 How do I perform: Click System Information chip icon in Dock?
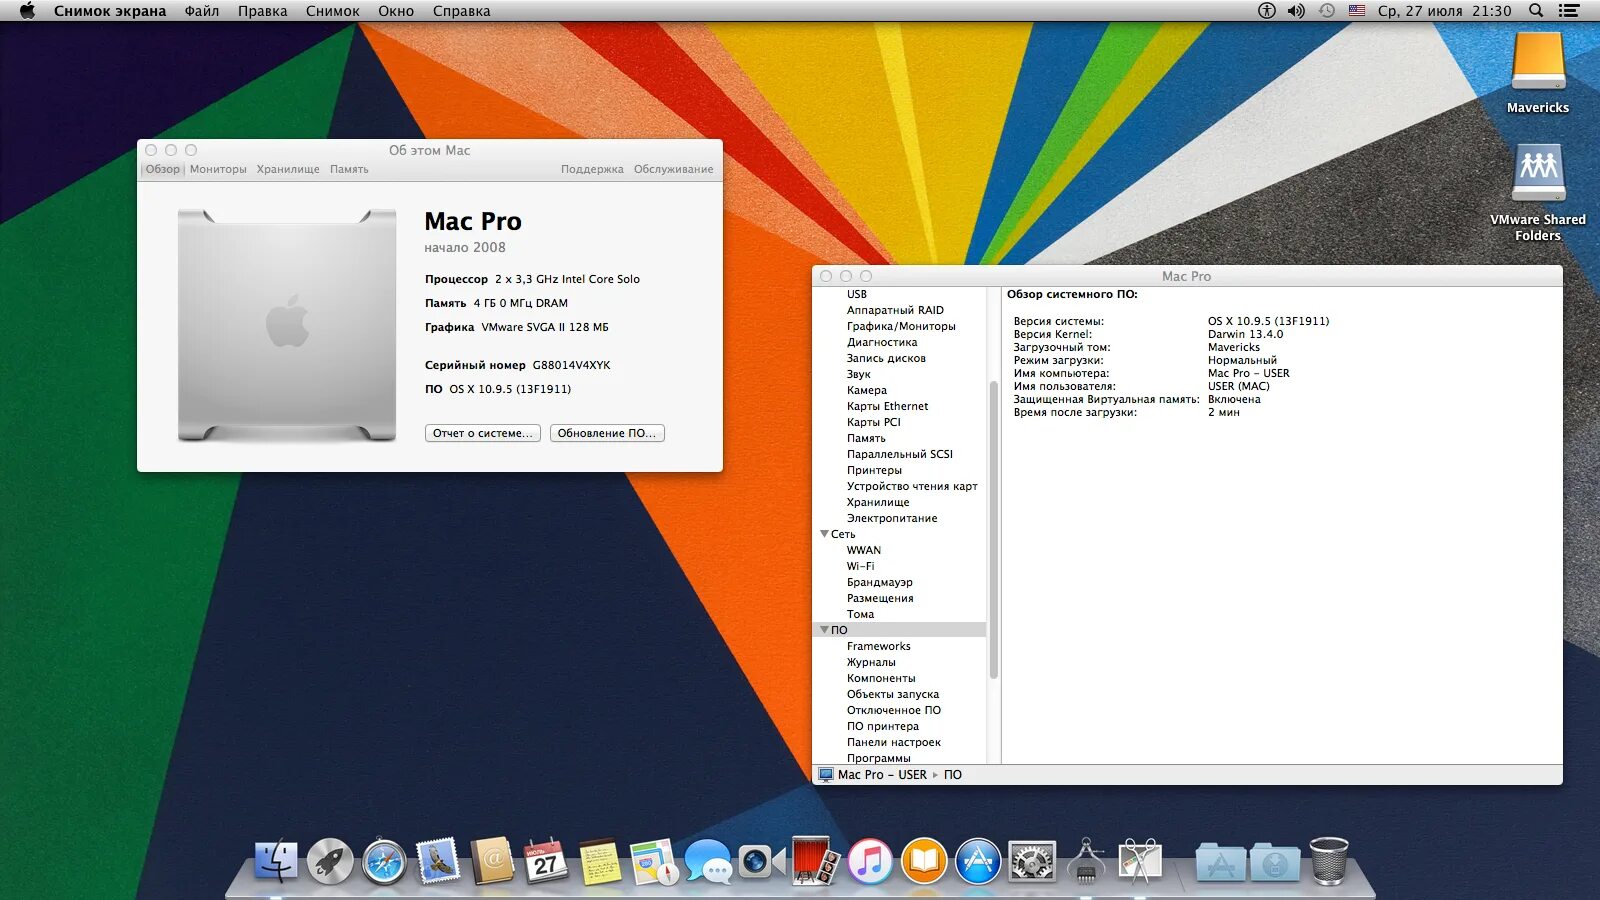pyautogui.click(x=1086, y=860)
